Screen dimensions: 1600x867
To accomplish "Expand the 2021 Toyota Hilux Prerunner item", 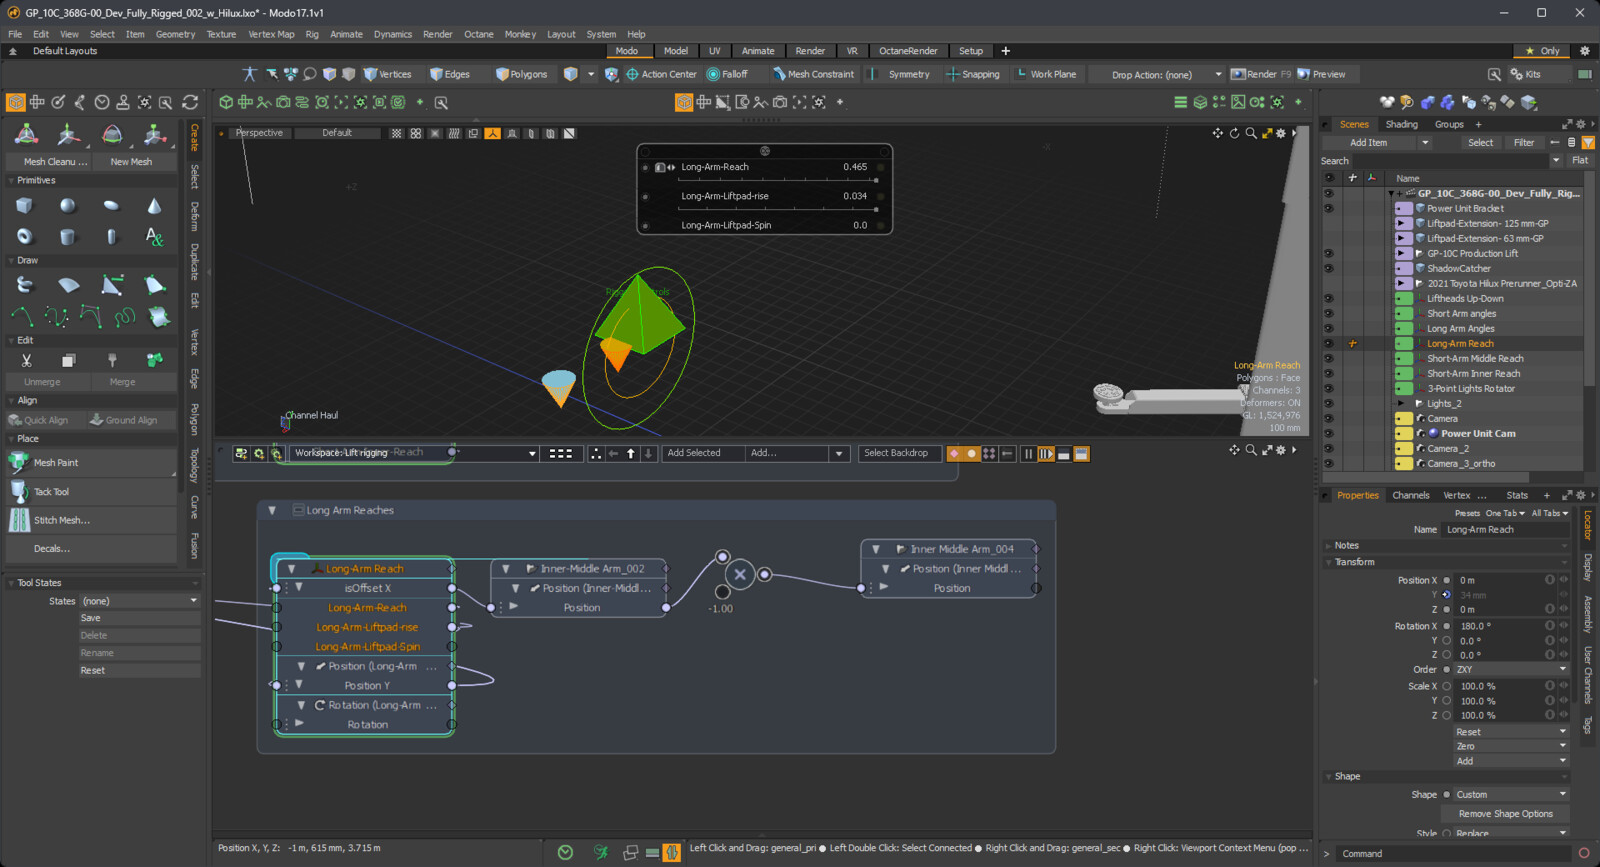I will pos(1400,284).
